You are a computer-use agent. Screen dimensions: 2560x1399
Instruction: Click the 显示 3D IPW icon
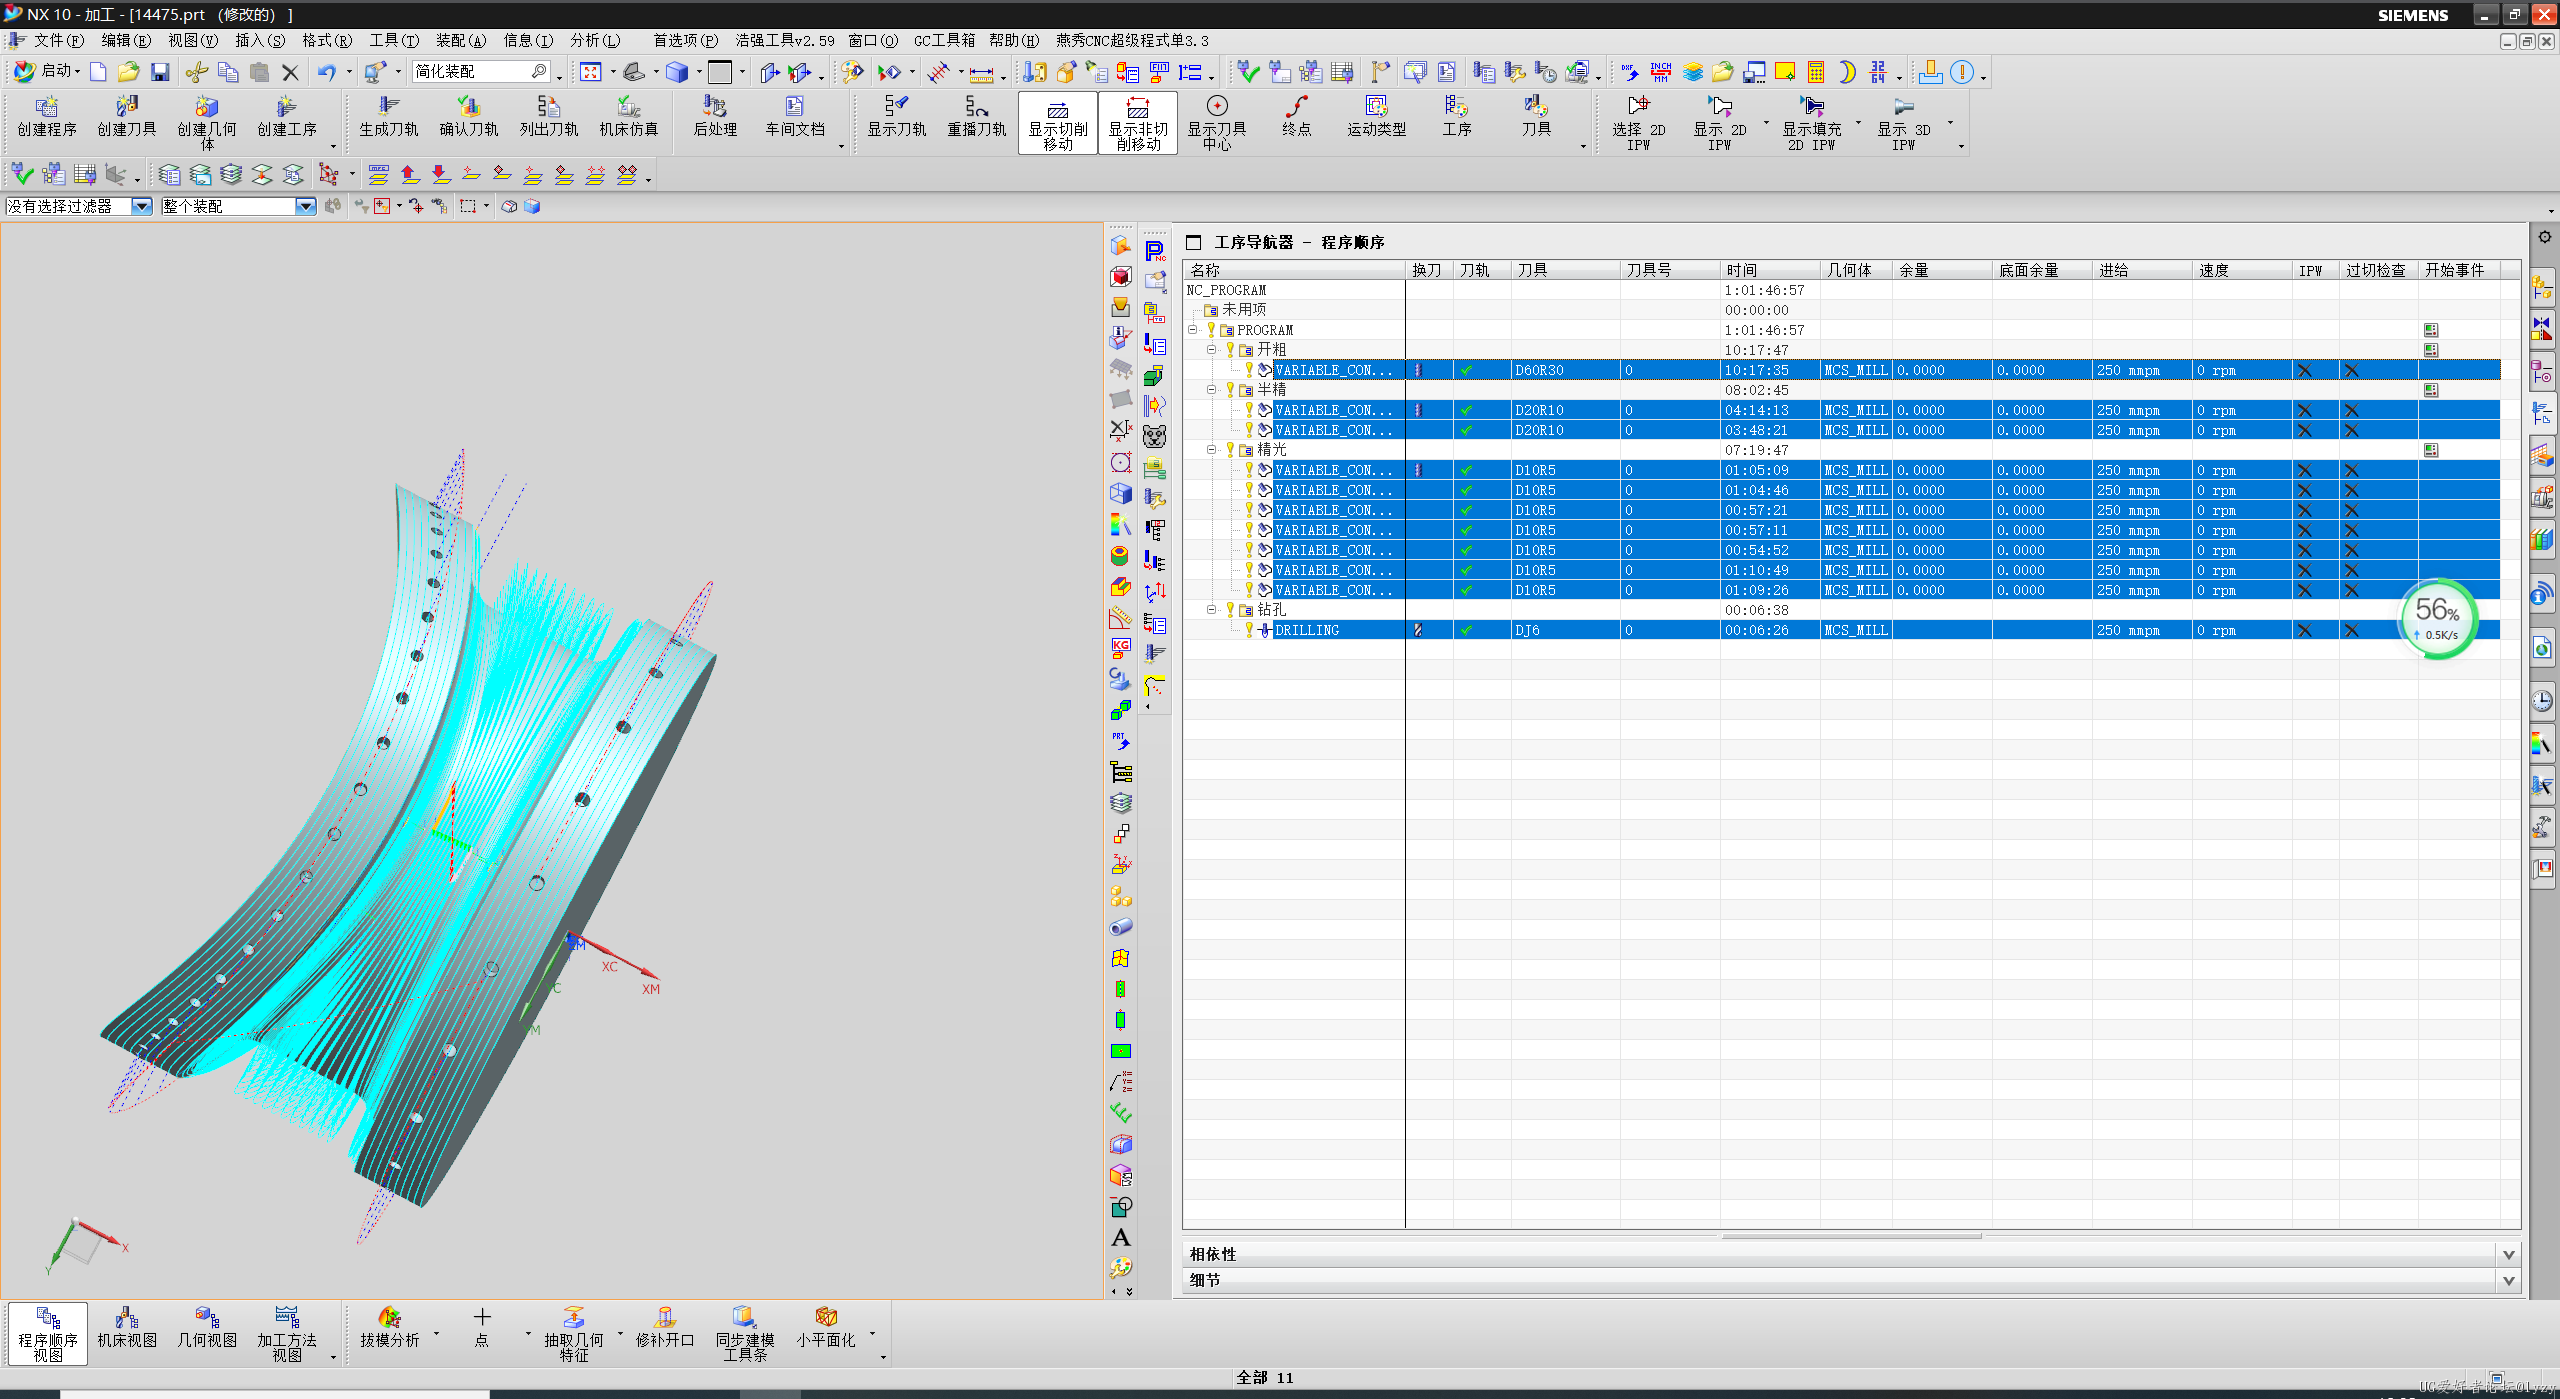[x=1904, y=123]
